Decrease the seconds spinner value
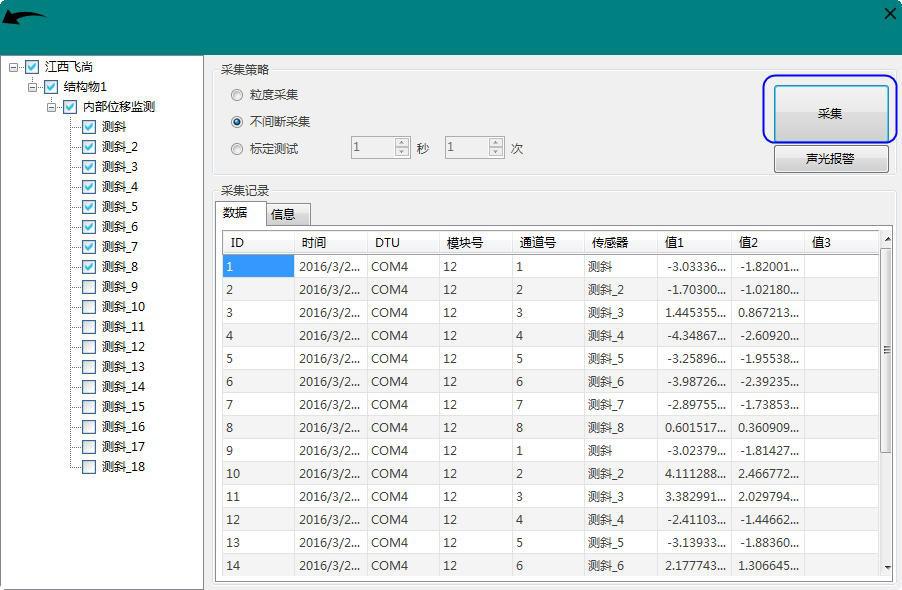The image size is (902, 590). [x=402, y=152]
